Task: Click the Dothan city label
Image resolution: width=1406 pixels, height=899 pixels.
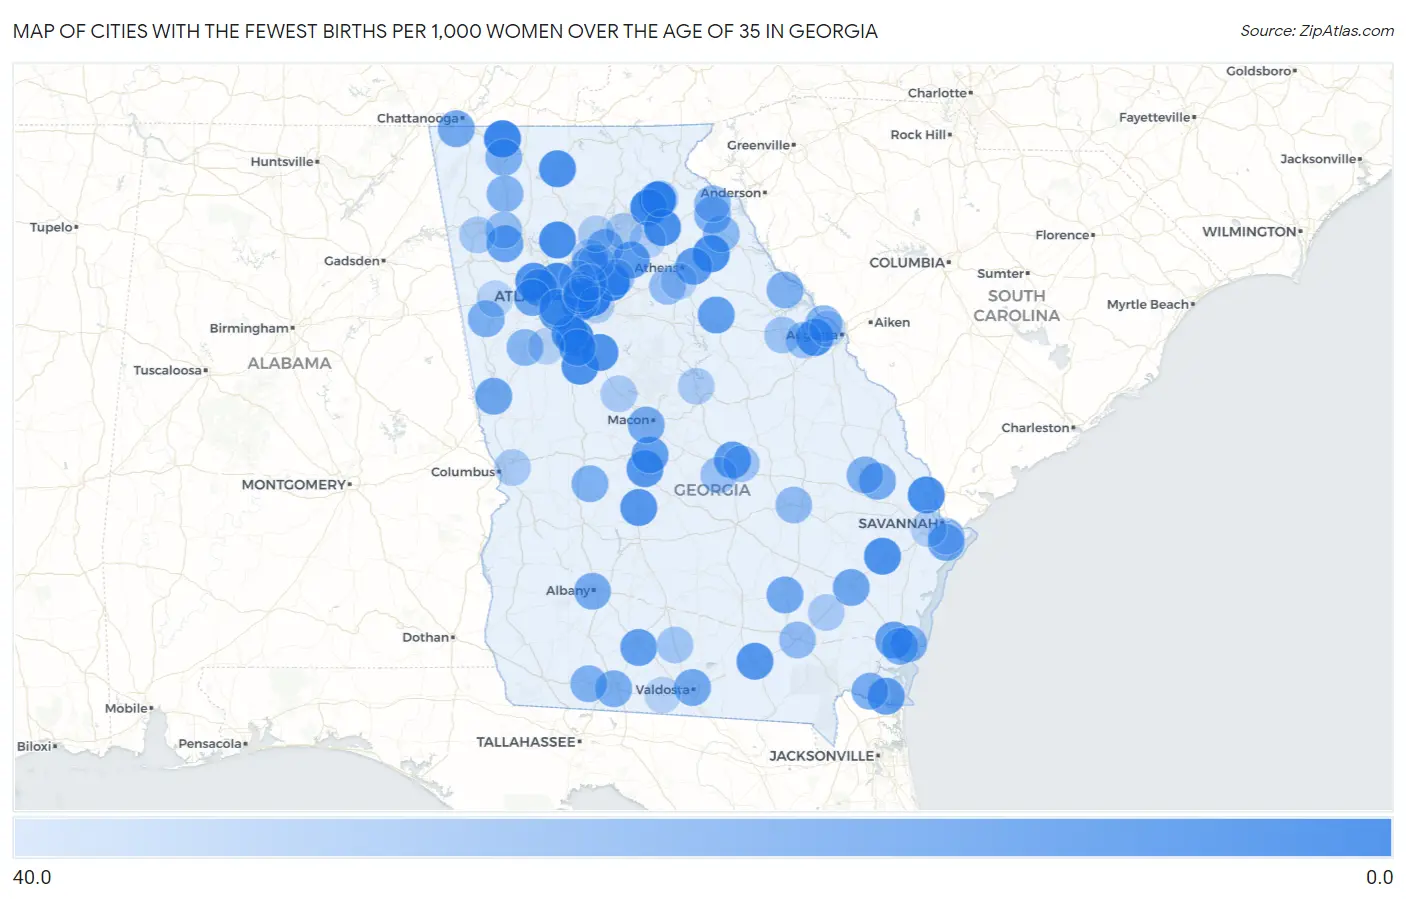Action: 426,637
